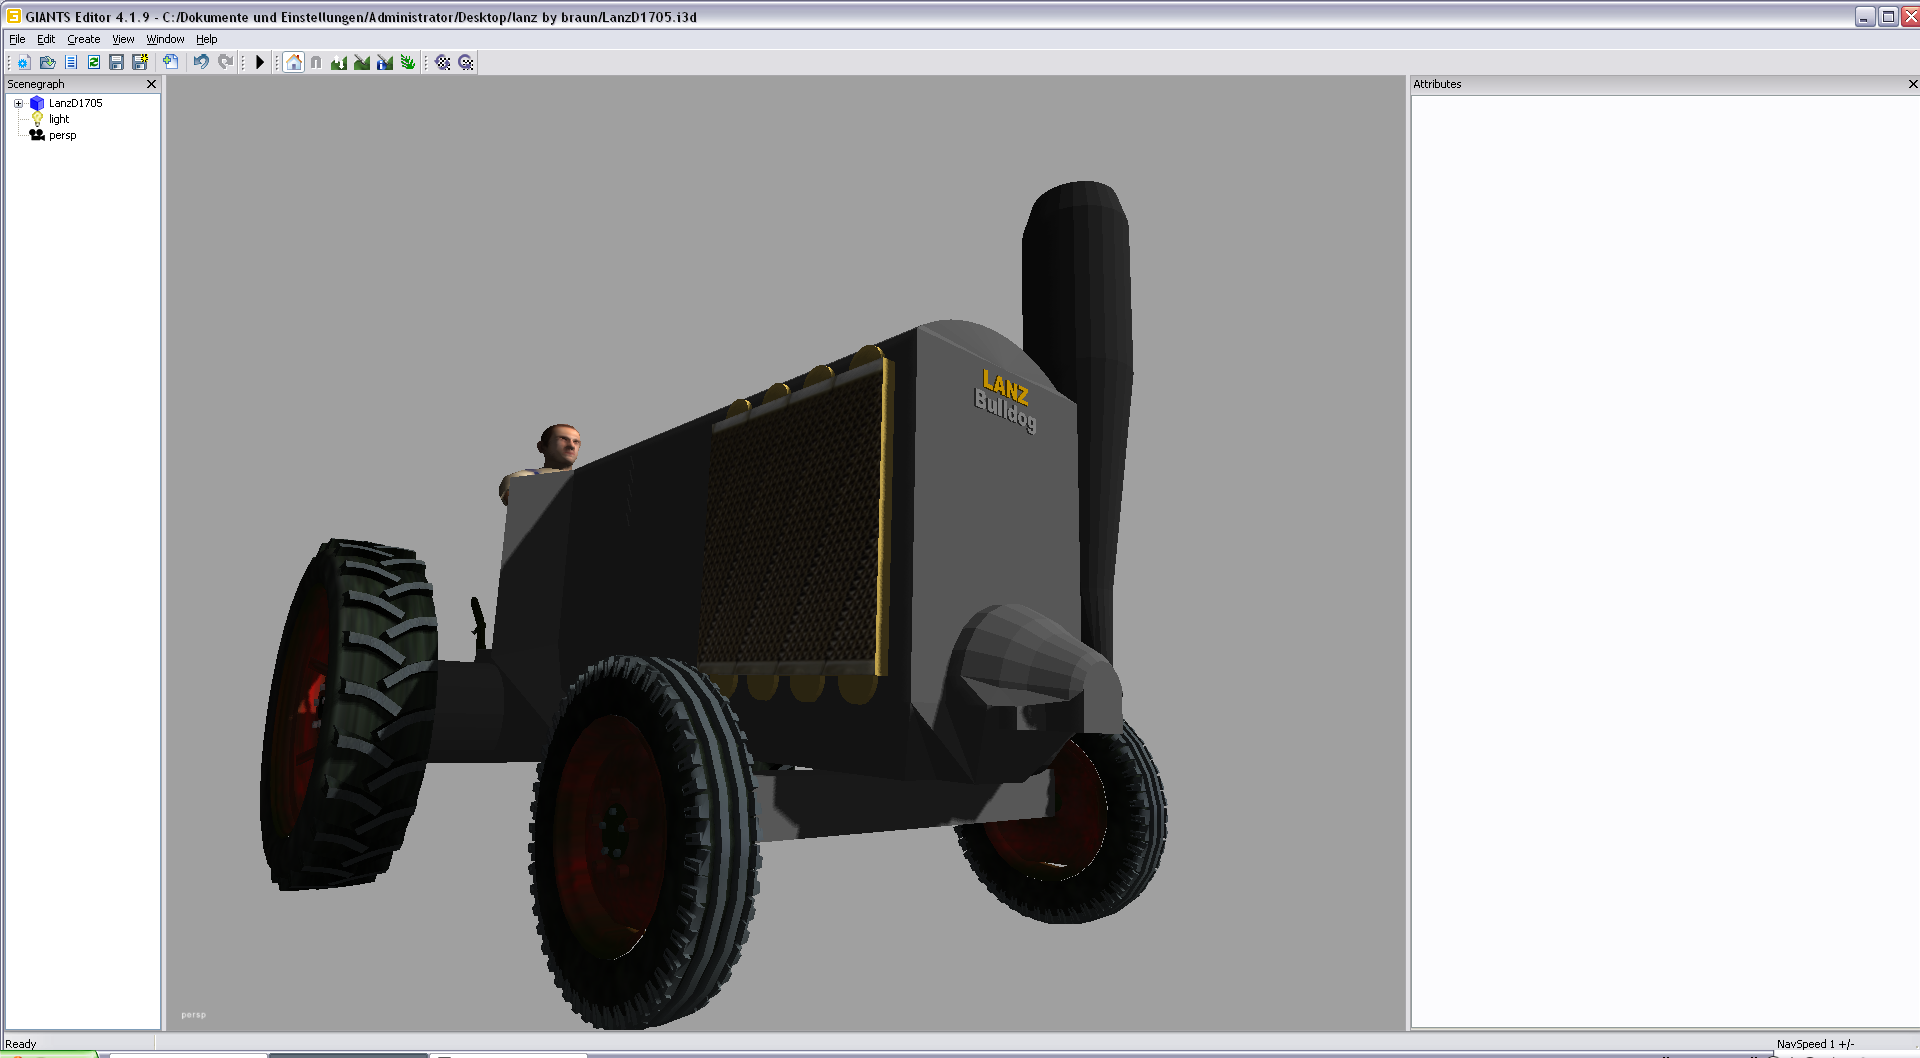Click the persp label in viewport corner

coord(193,1015)
